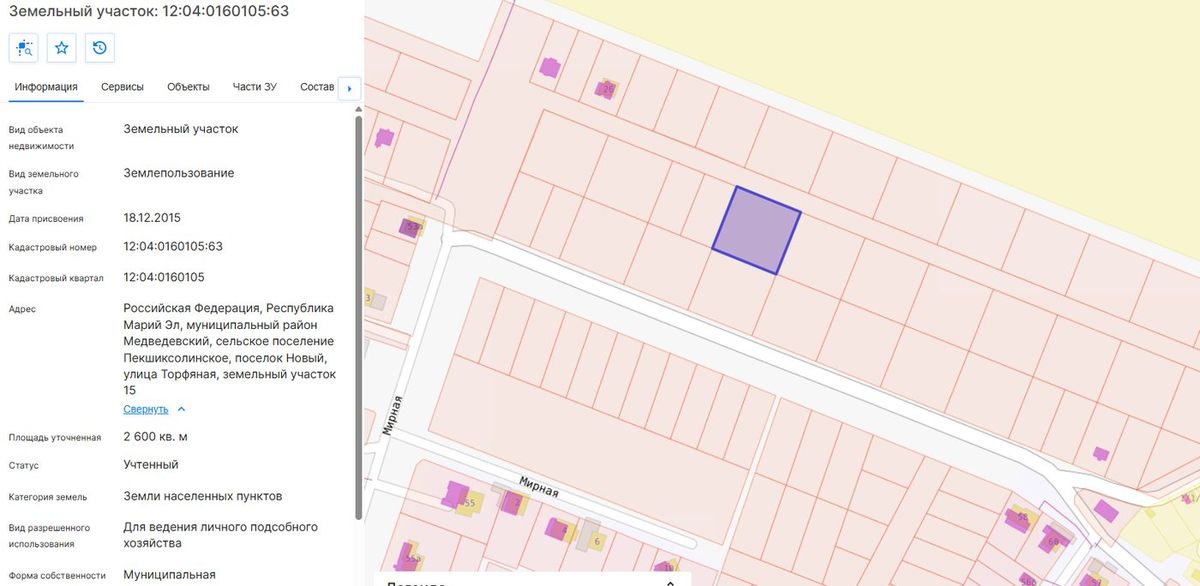Click the area value 2 600 кв. м
This screenshot has height=586, width=1200.
point(155,437)
